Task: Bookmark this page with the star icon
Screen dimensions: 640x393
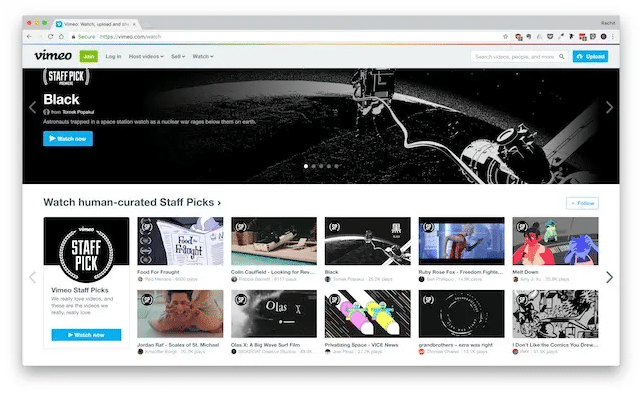Action: coord(505,36)
